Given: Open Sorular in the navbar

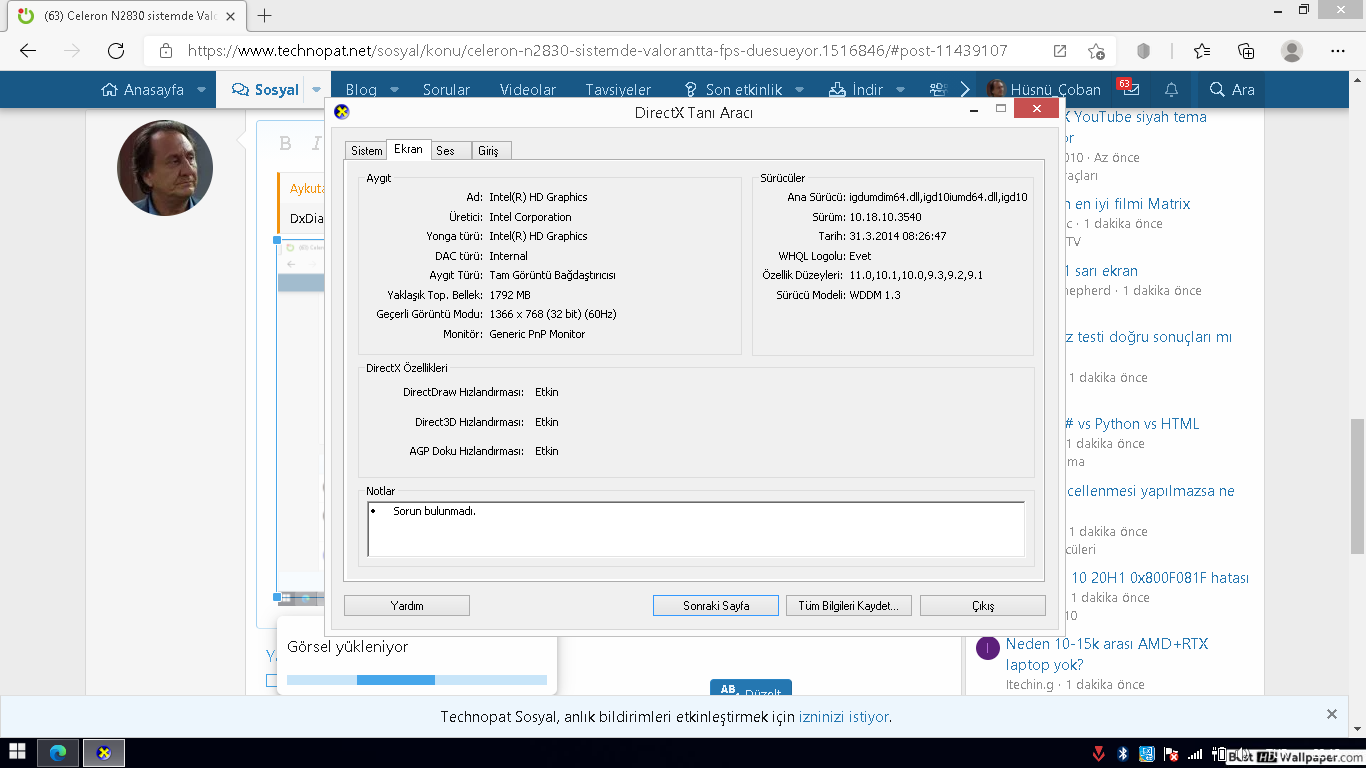Looking at the screenshot, I should tap(446, 89).
